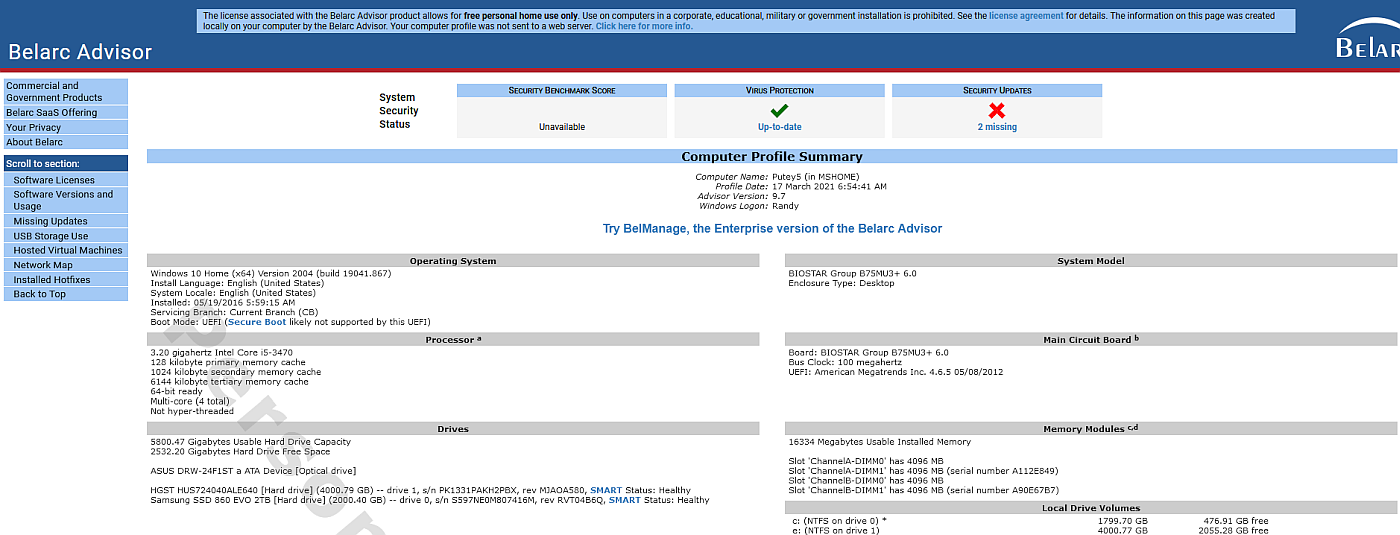Click the Processor footnote a superscript
This screenshot has width=1400, height=535.
coord(479,338)
